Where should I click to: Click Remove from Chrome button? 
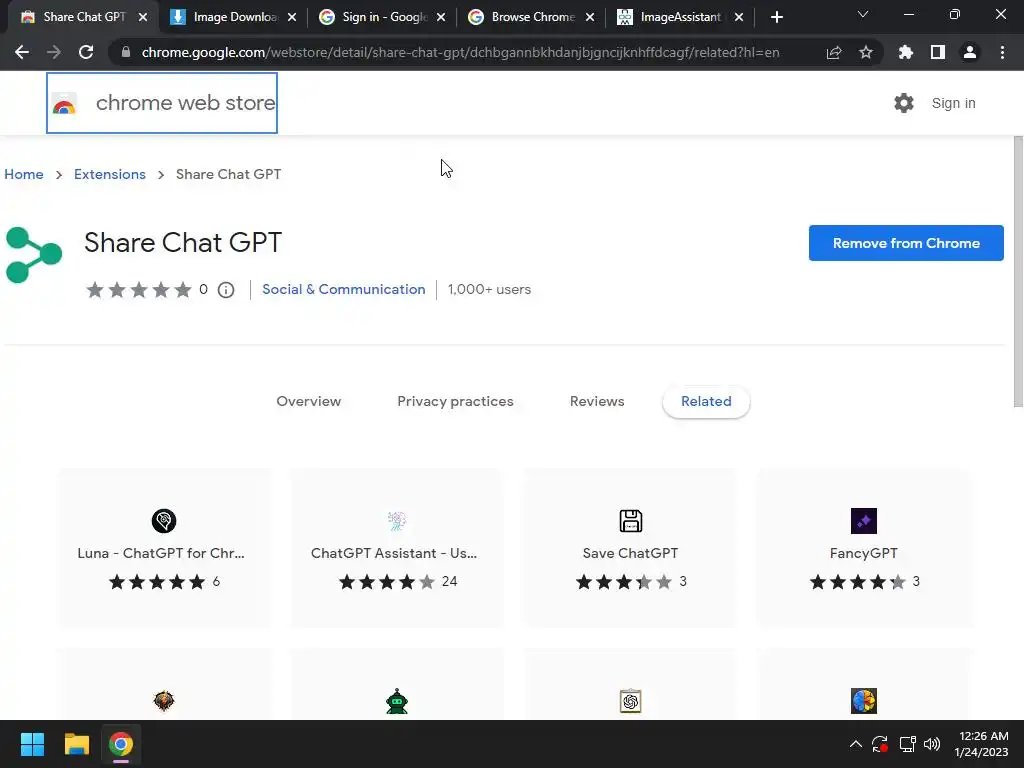tap(906, 243)
